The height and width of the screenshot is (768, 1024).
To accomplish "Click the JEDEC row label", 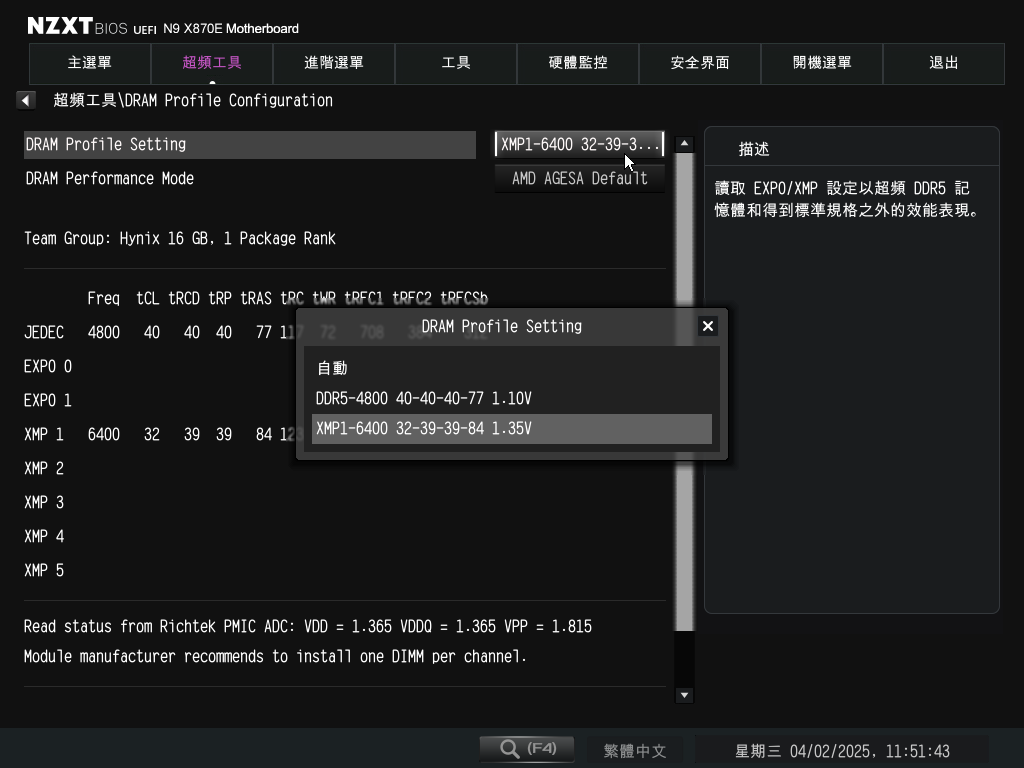I will click(x=44, y=332).
